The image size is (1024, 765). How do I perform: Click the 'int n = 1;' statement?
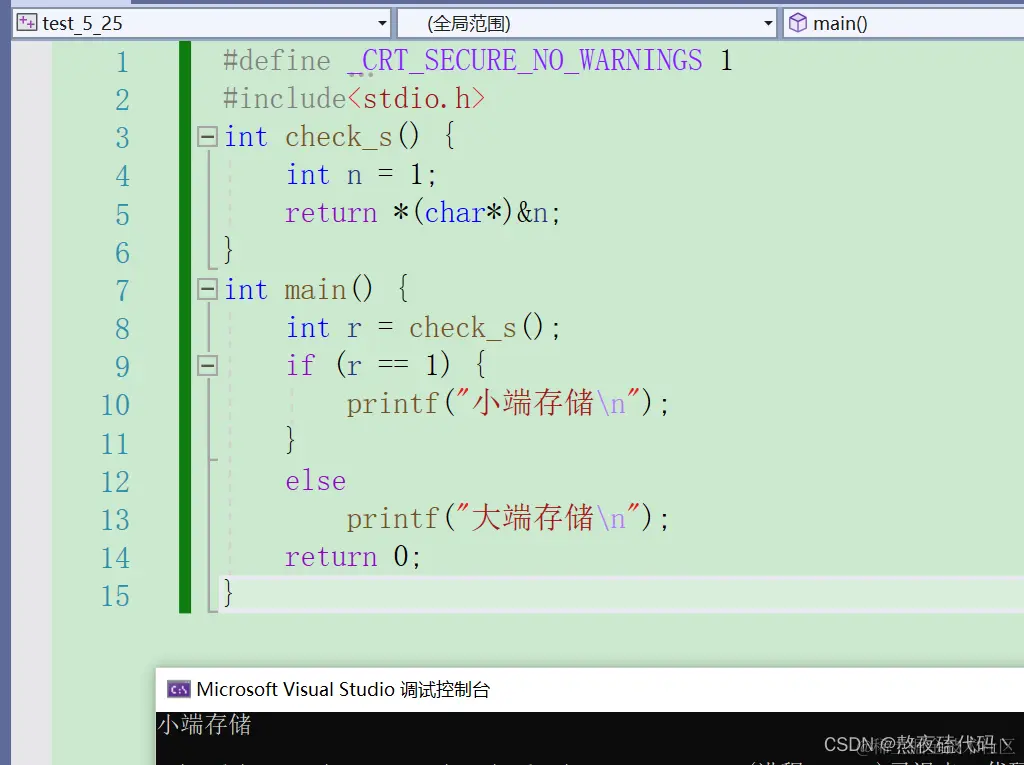pos(361,175)
